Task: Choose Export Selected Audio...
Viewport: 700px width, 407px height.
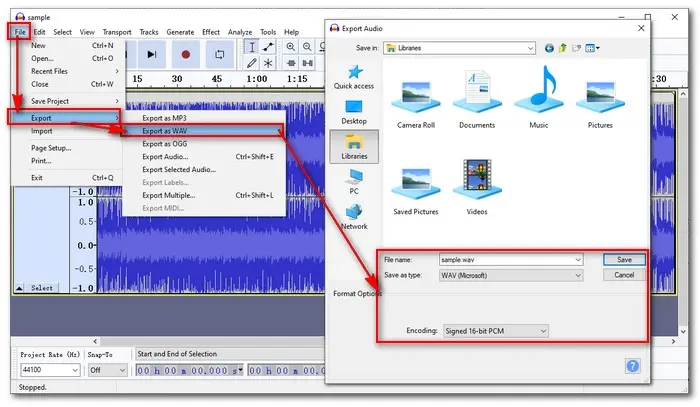Action: pos(204,170)
